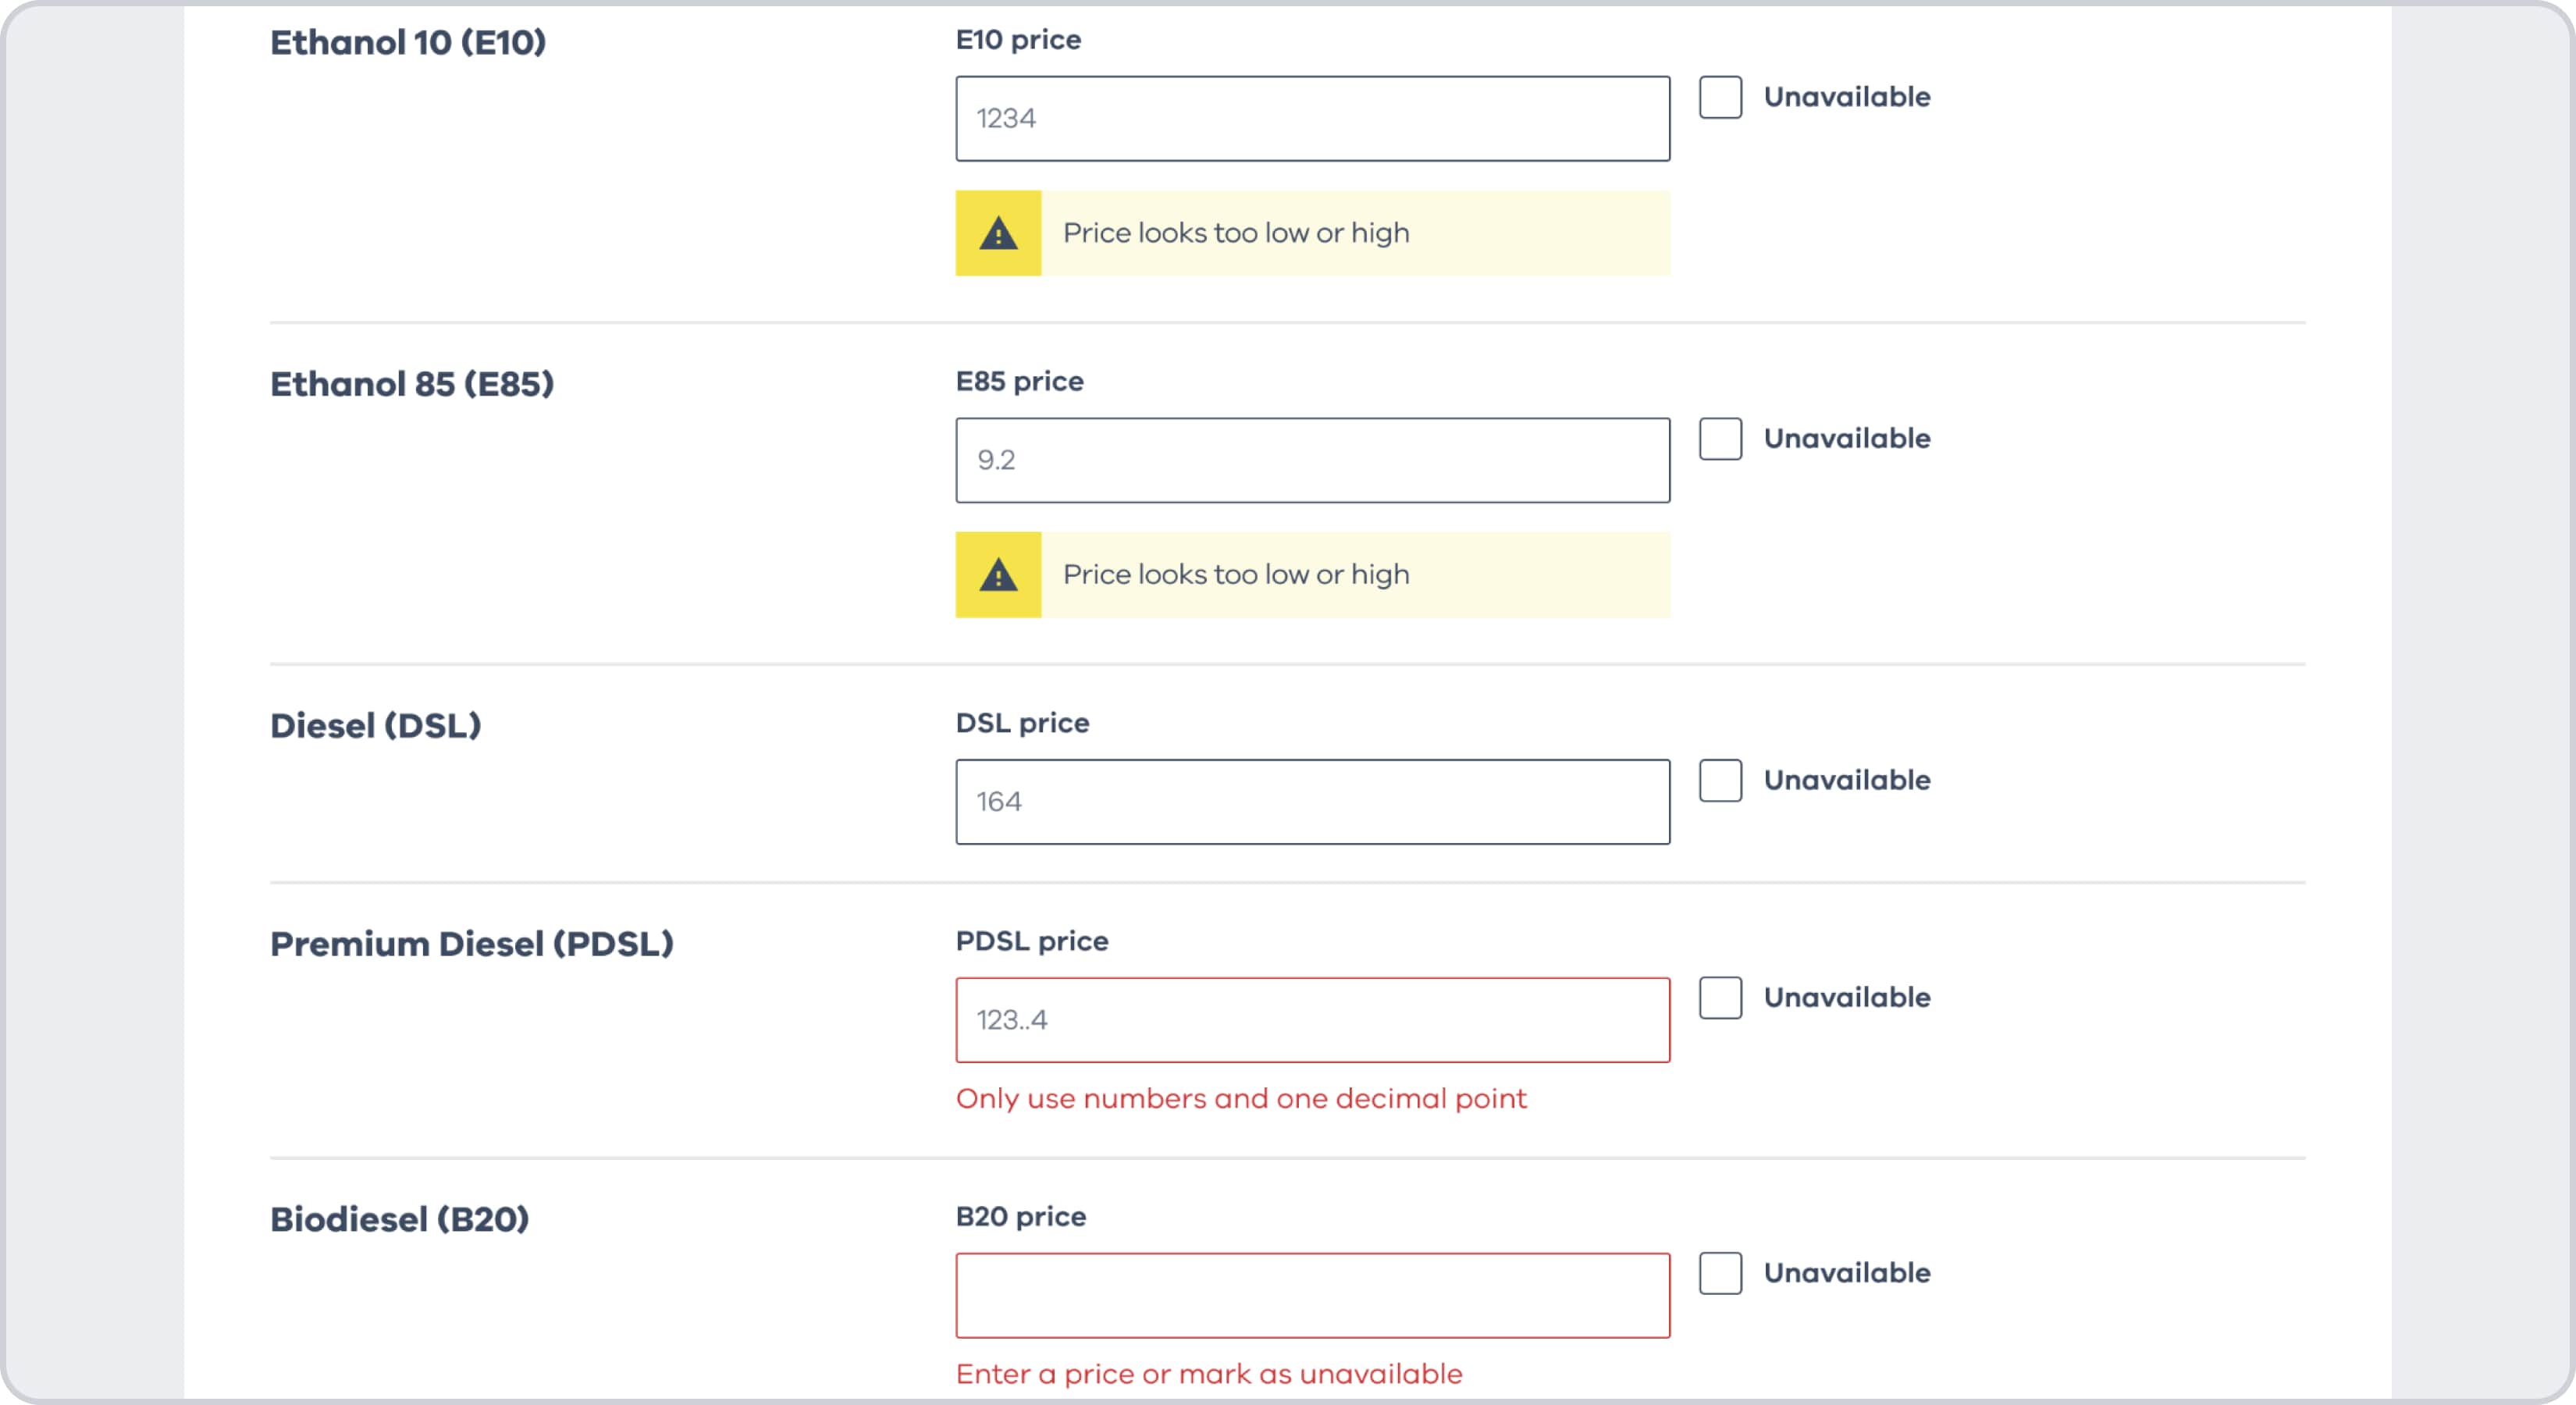Mark Biodiesel (B20) as unavailable
Viewport: 2576px width, 1405px height.
coord(1720,1273)
